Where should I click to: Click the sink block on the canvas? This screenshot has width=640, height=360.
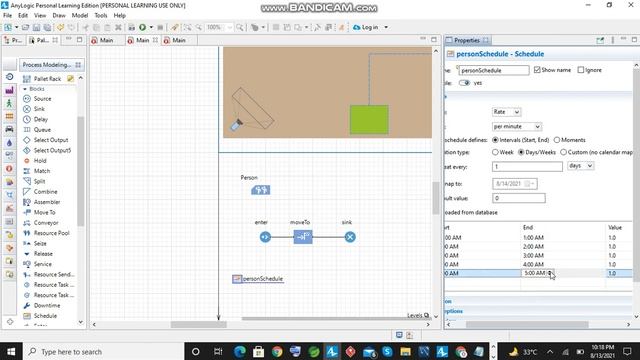[350, 237]
